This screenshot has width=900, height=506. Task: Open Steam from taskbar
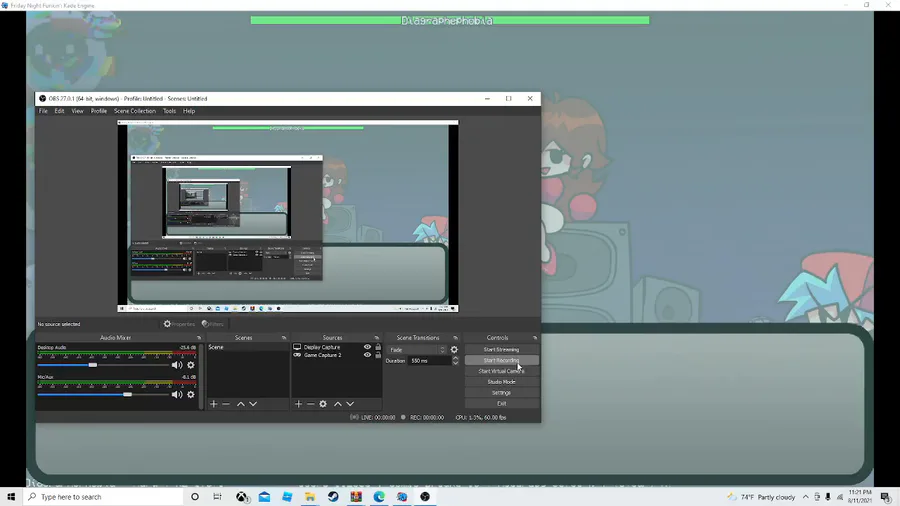click(333, 497)
